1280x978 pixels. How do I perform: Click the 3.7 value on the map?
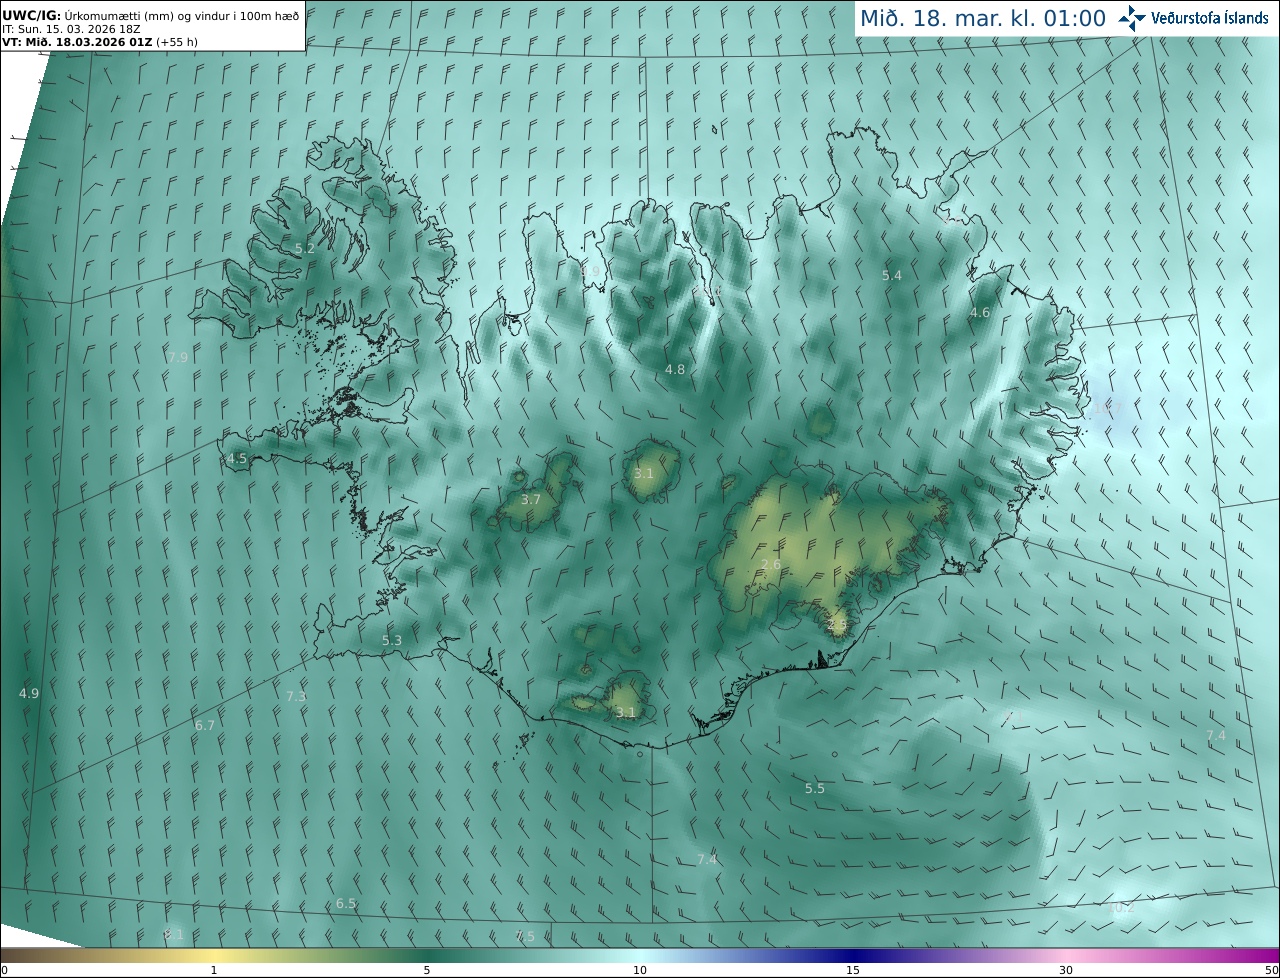pyautogui.click(x=531, y=500)
